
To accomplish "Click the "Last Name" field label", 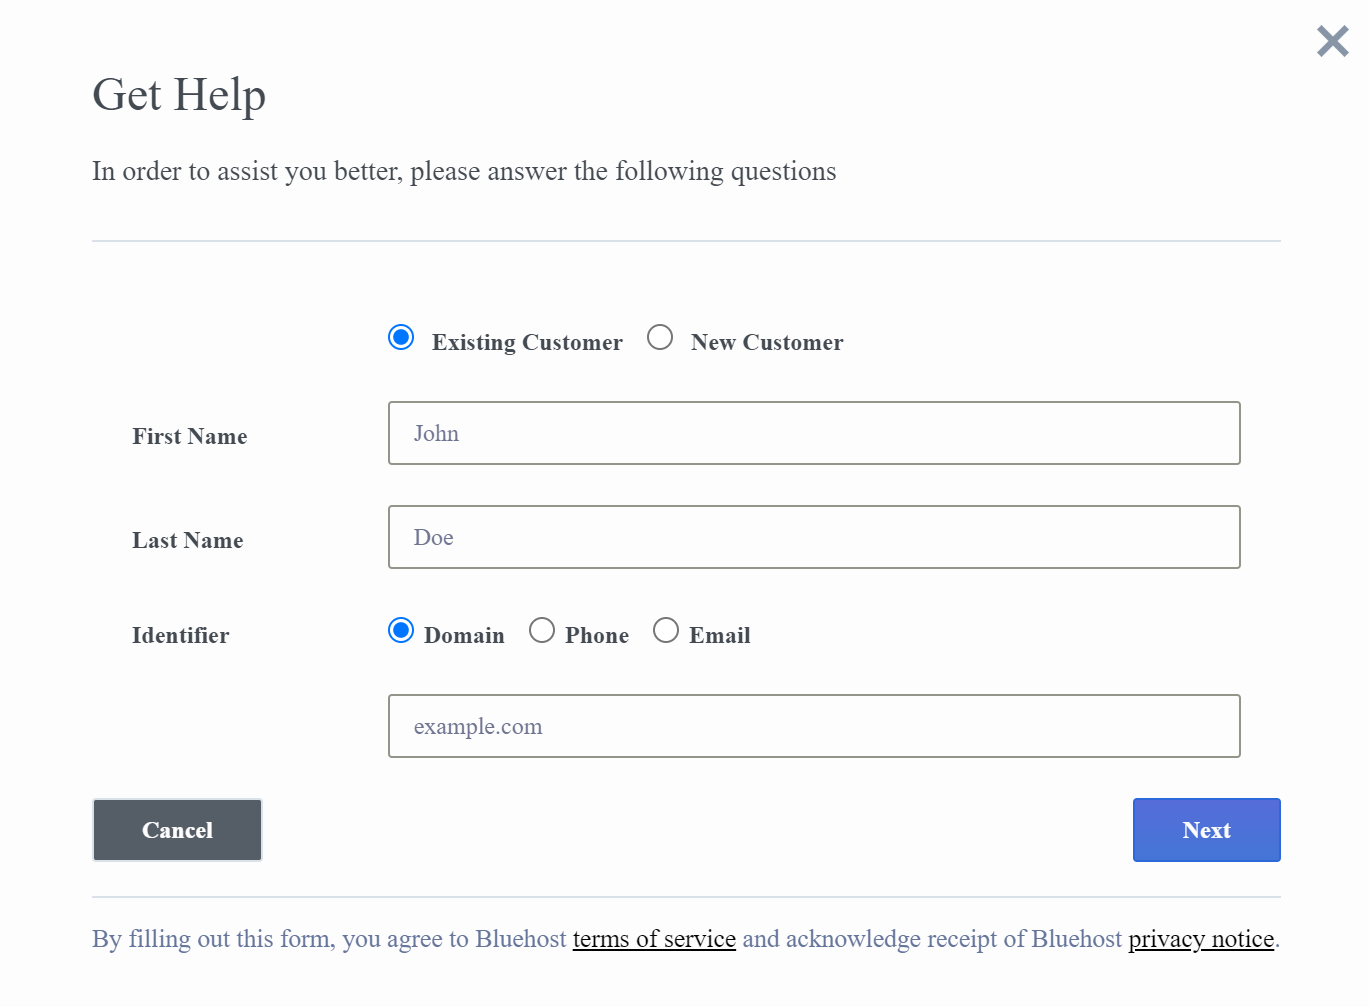I will pos(188,541).
